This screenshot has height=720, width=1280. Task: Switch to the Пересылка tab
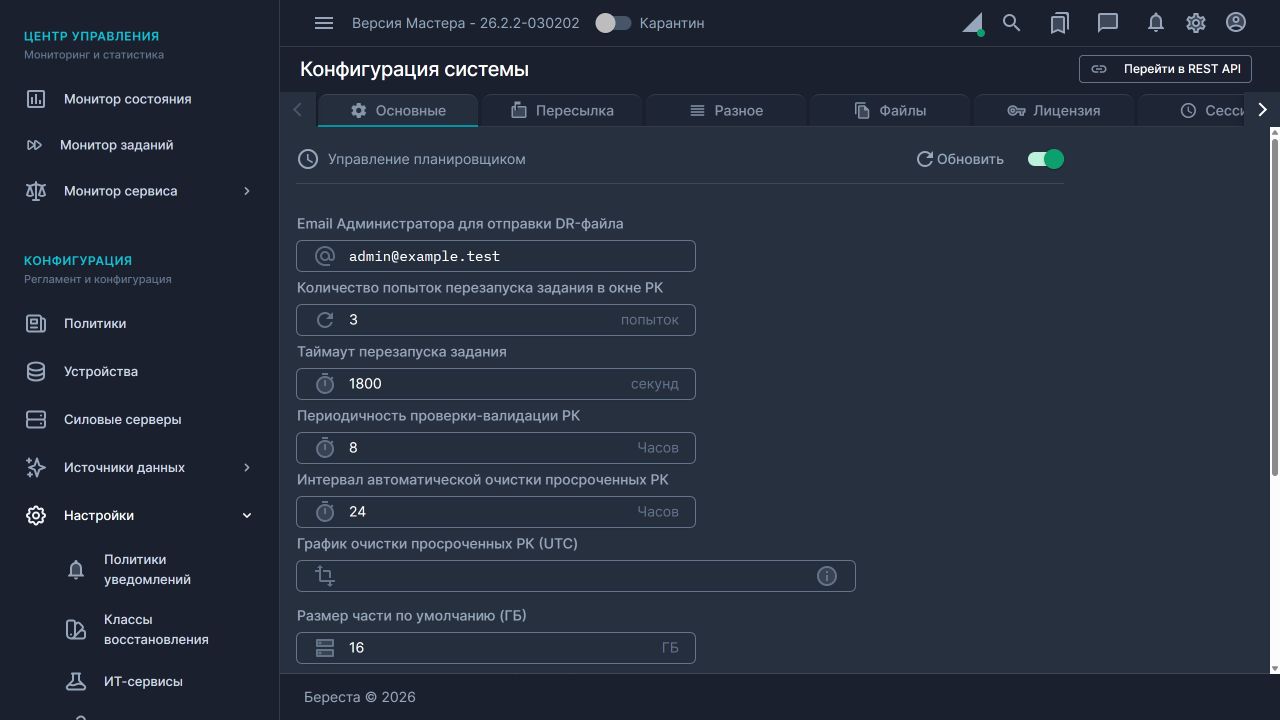click(562, 111)
